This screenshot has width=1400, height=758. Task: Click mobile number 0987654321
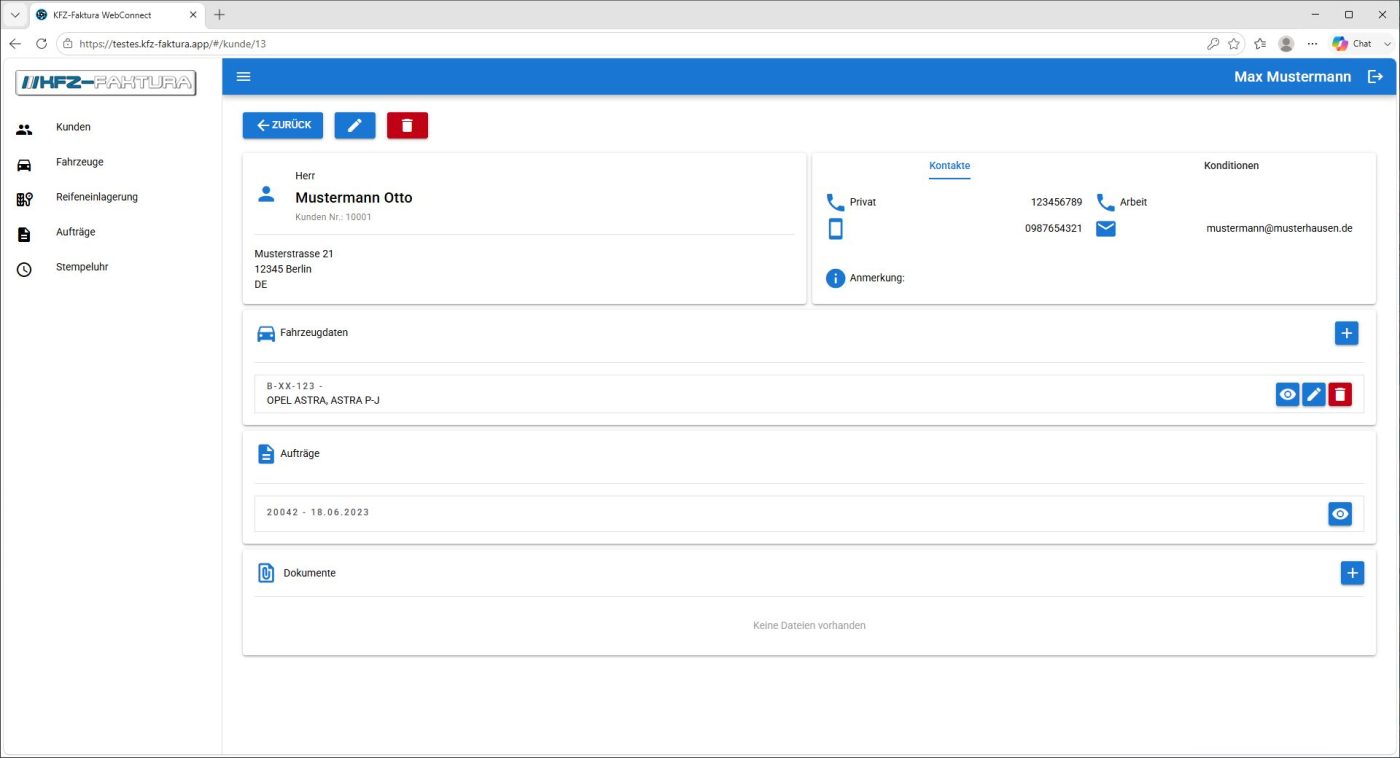coord(1053,229)
